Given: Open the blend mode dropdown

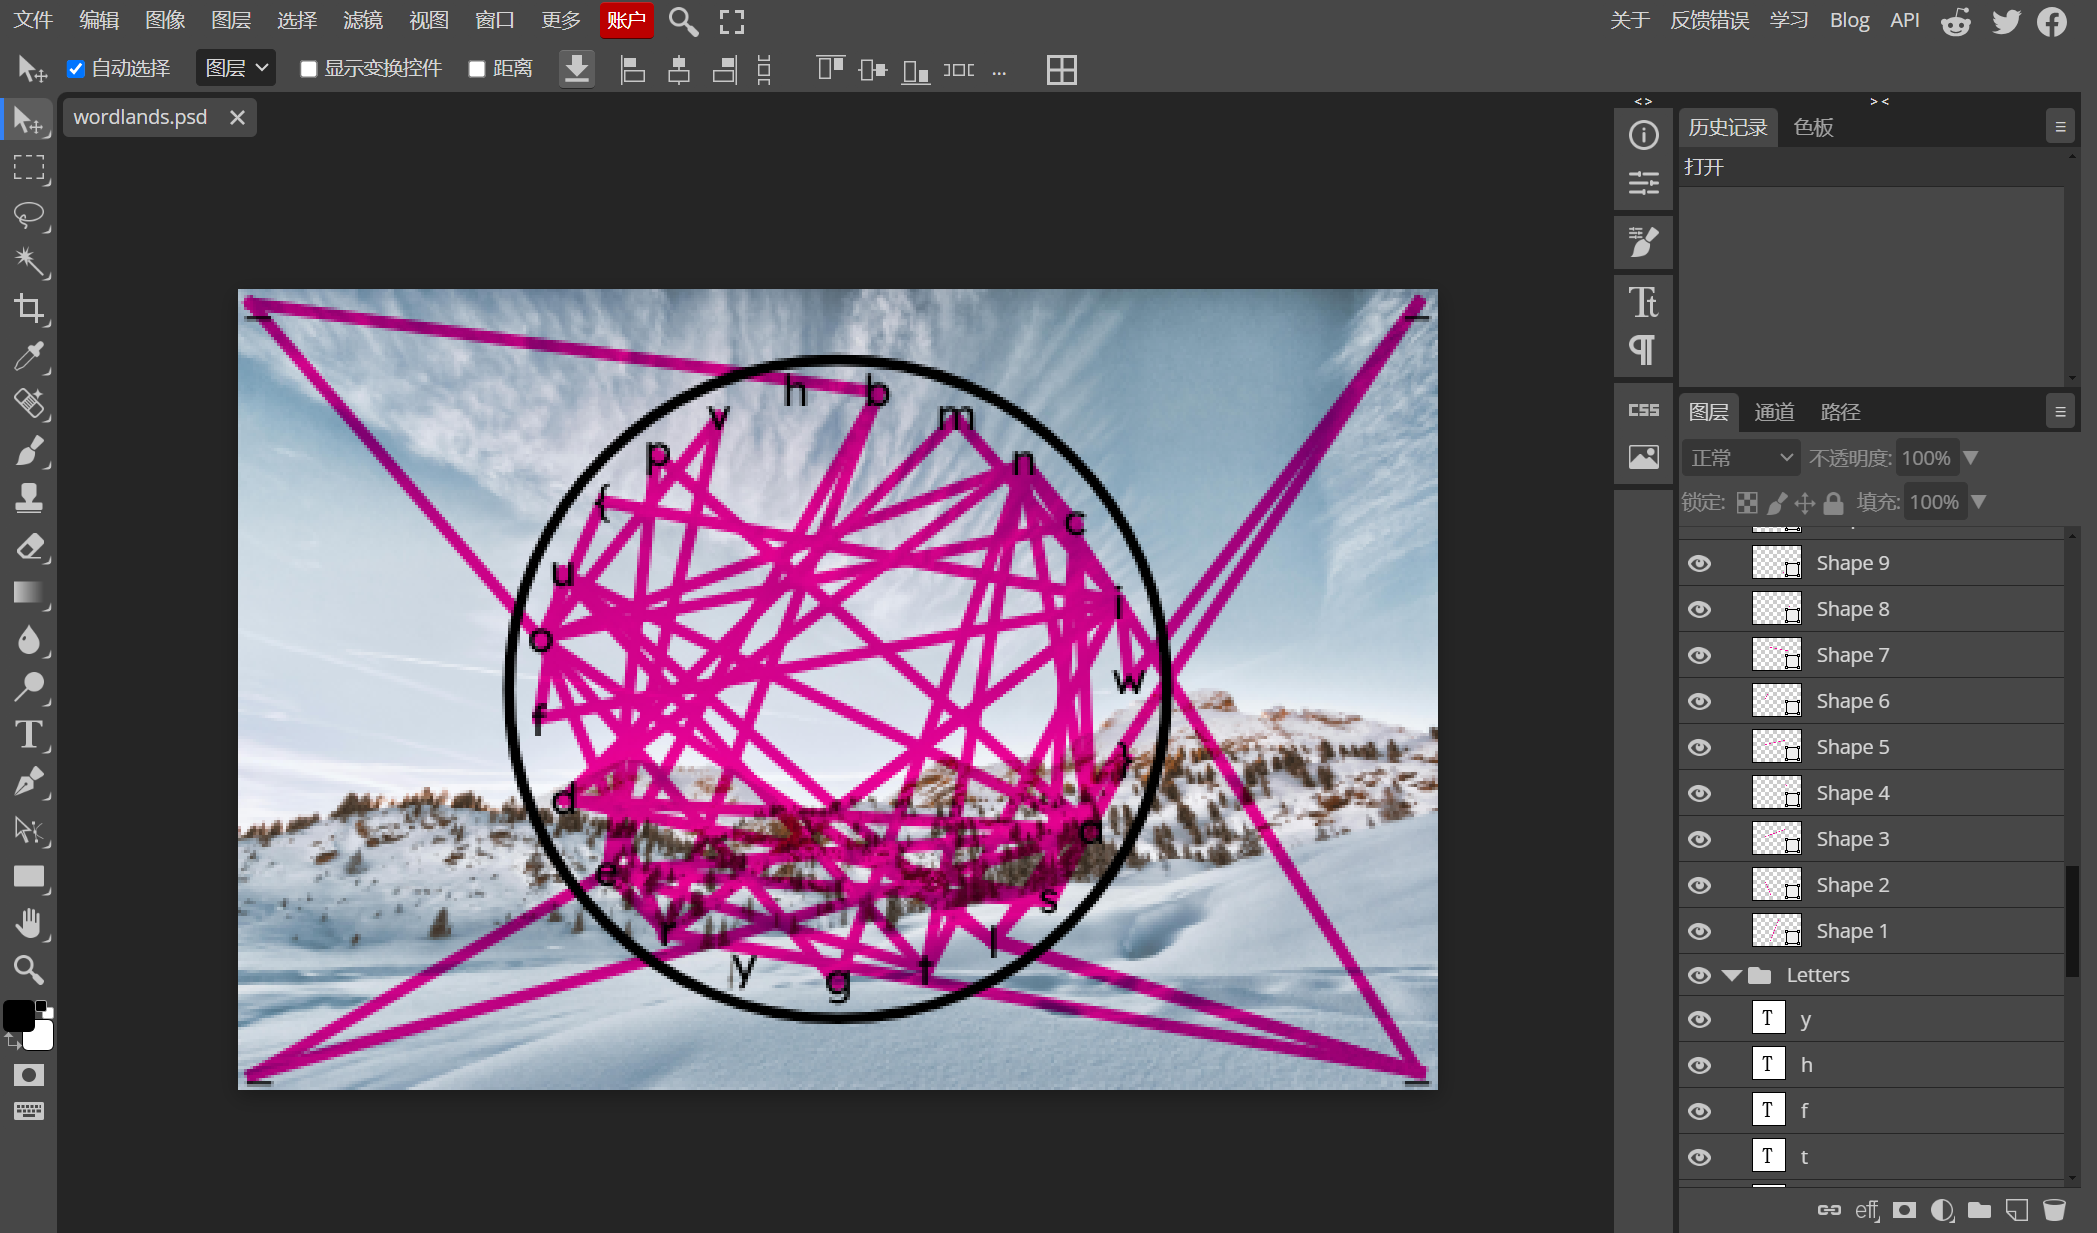Looking at the screenshot, I should [1741, 458].
